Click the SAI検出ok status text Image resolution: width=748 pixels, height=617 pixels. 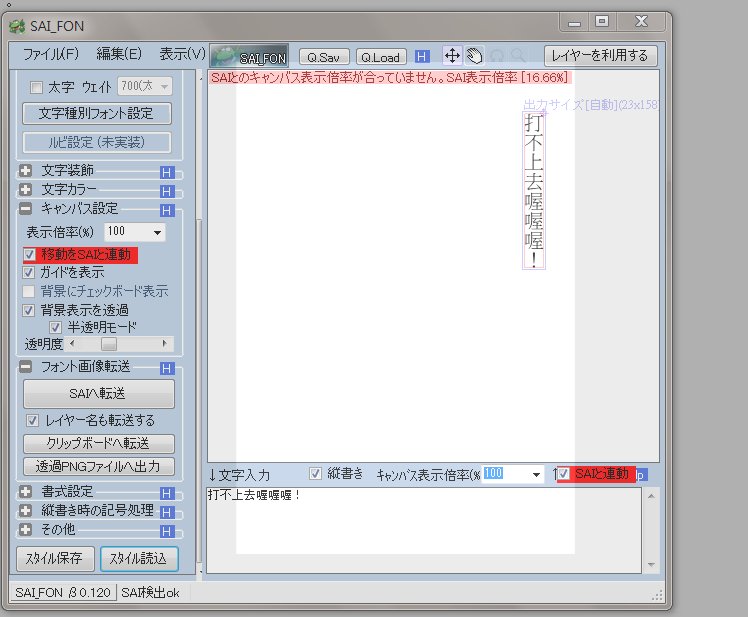150,593
